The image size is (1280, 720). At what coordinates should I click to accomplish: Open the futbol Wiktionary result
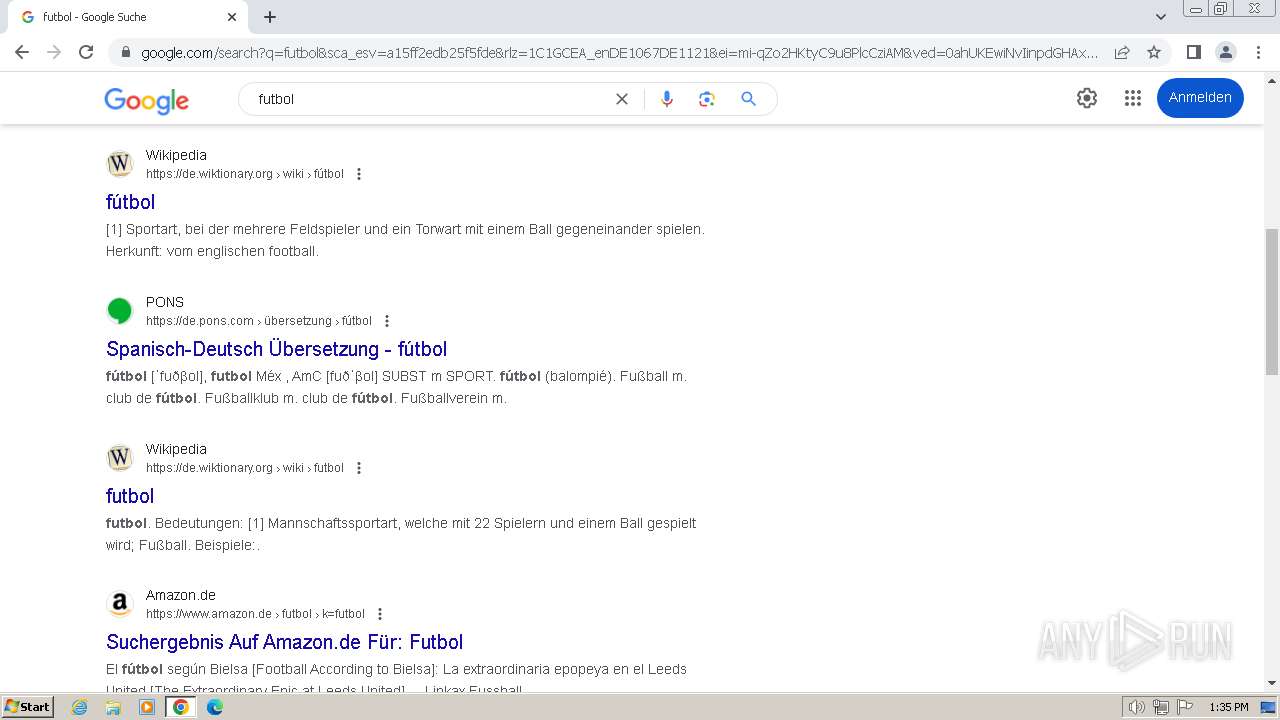coord(130,496)
